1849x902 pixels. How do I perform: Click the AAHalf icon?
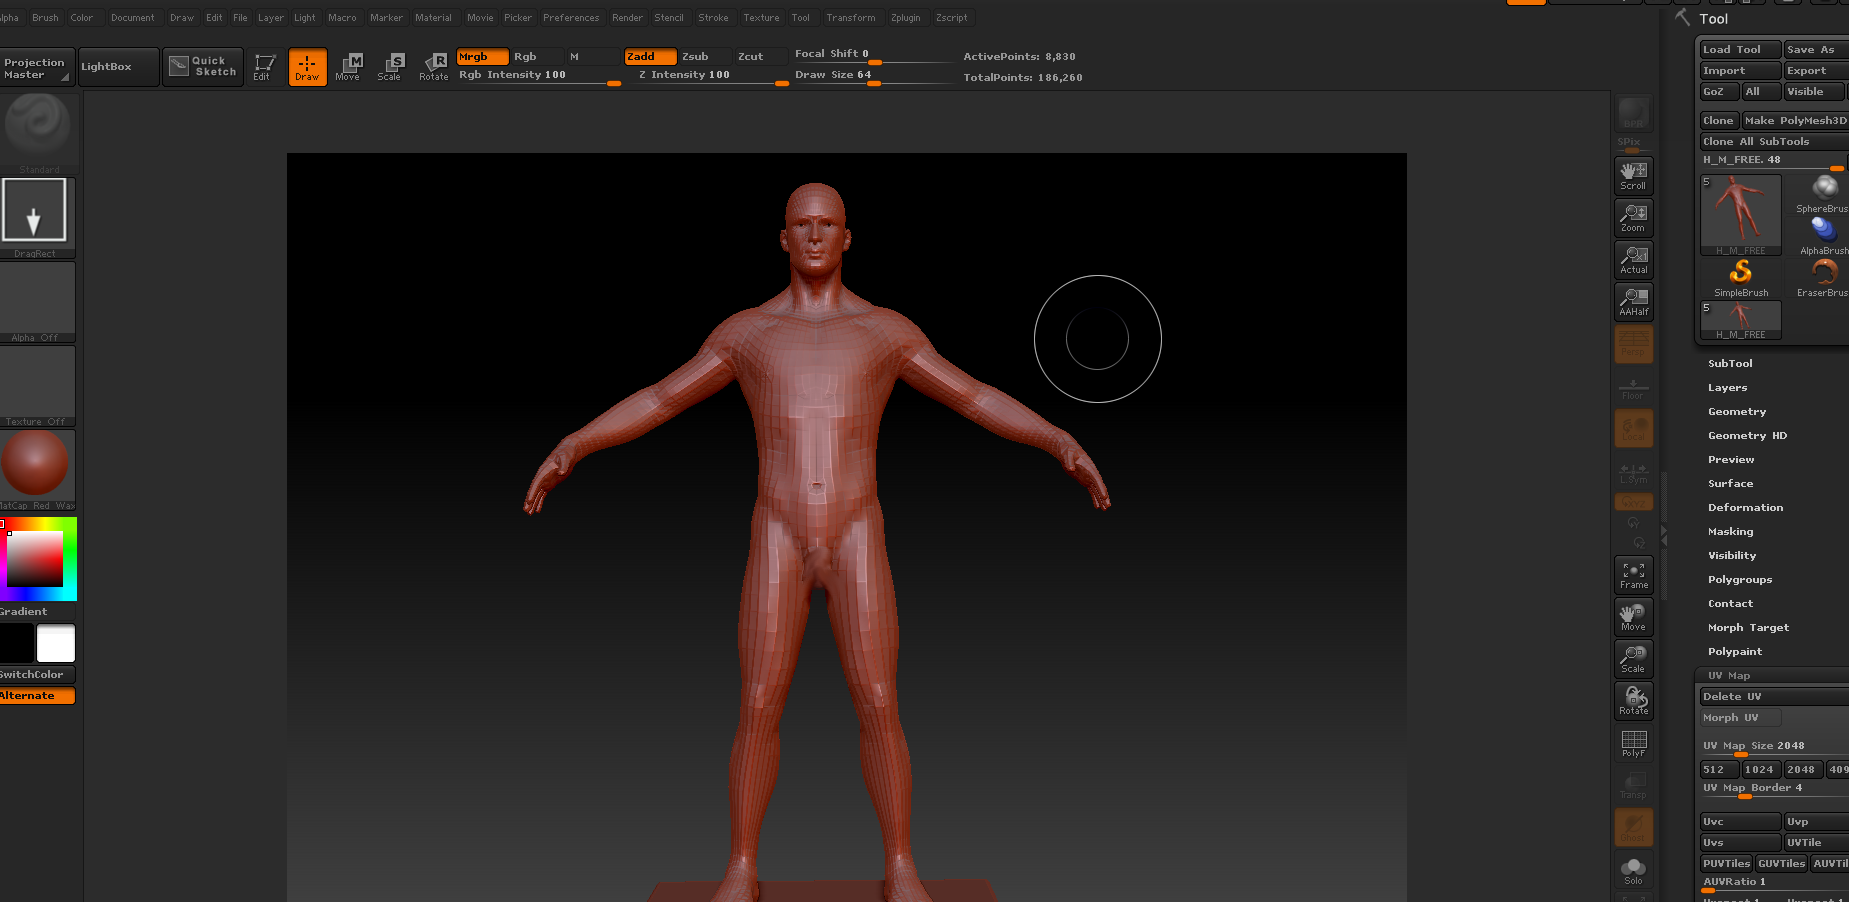(x=1633, y=301)
